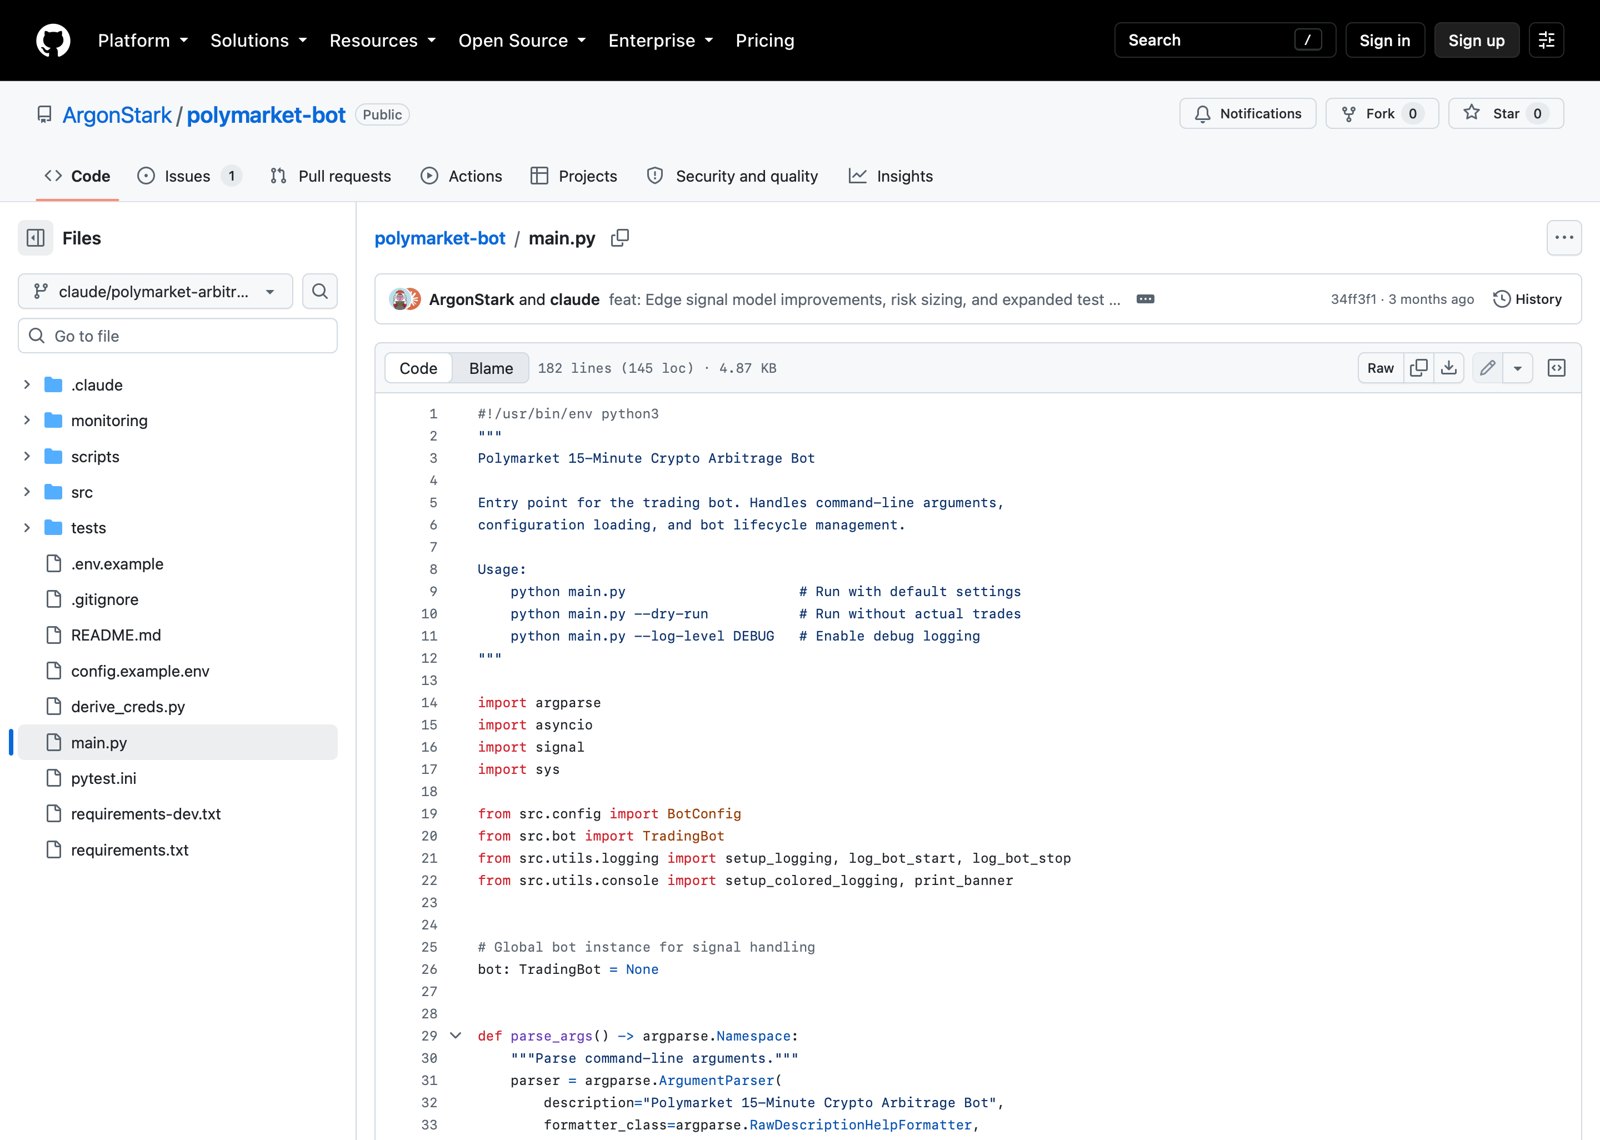The width and height of the screenshot is (1600, 1140).
Task: Open appearance settings icon in header
Action: (x=1546, y=40)
